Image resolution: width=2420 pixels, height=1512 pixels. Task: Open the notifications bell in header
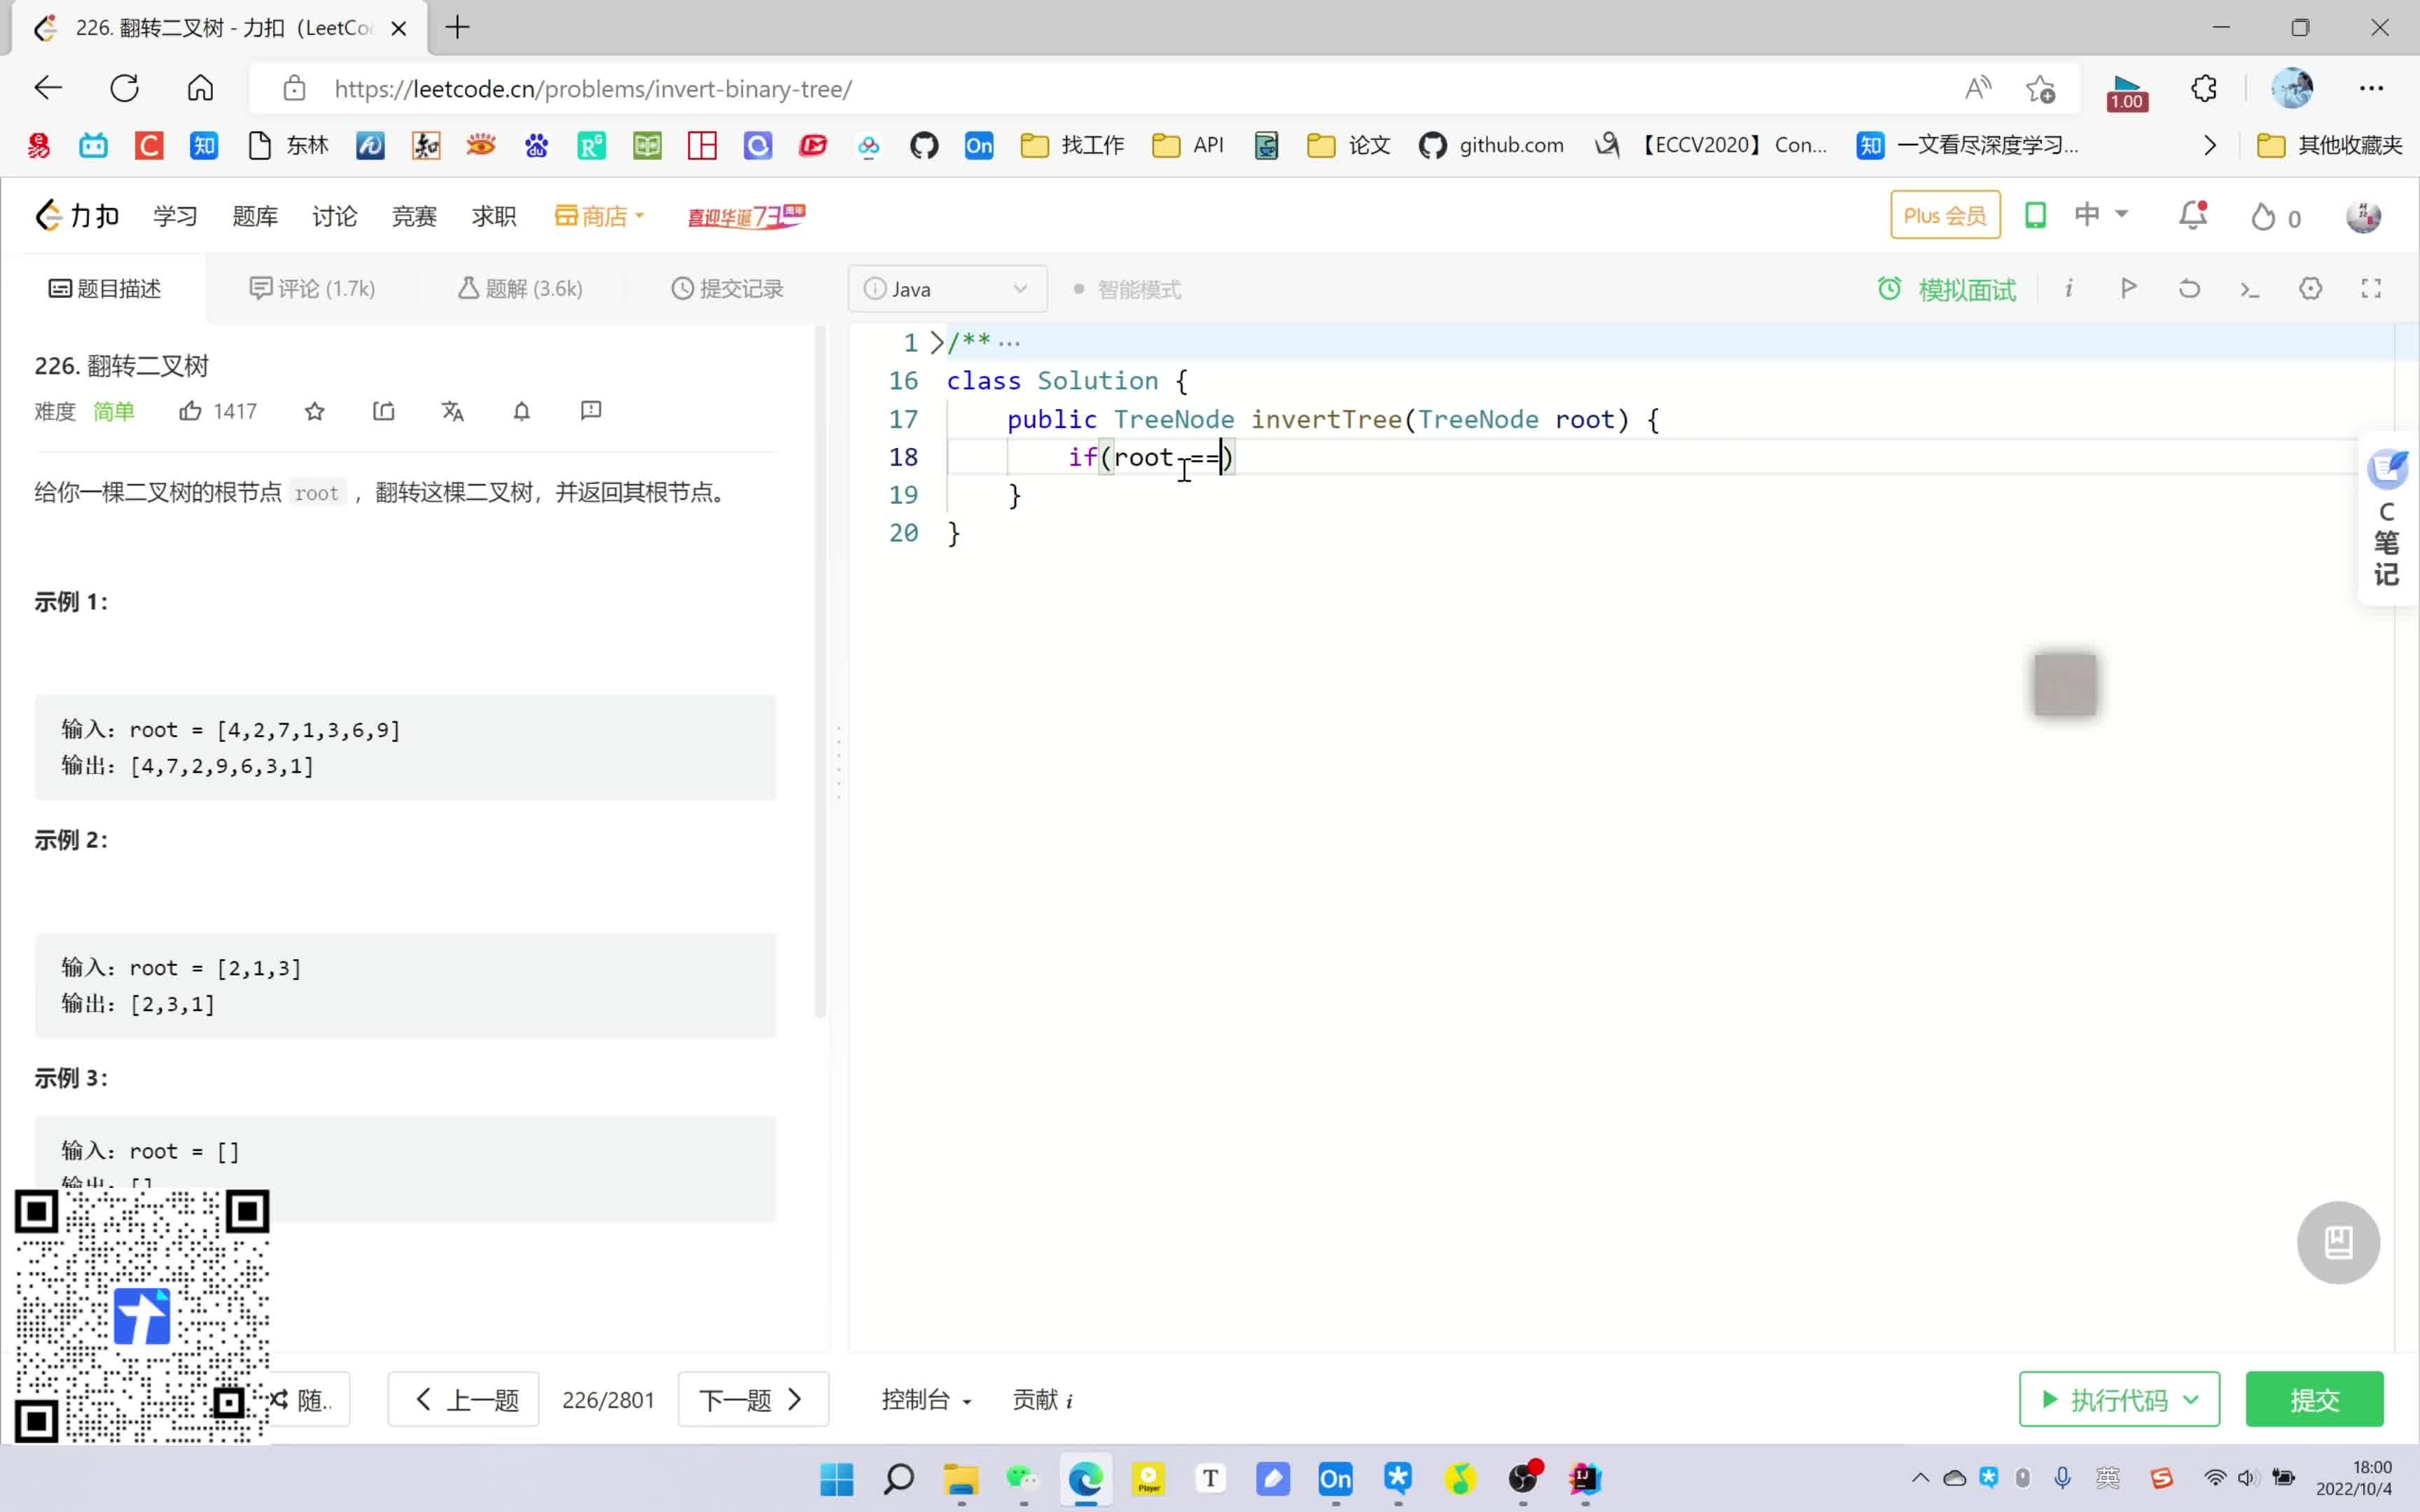[2193, 215]
